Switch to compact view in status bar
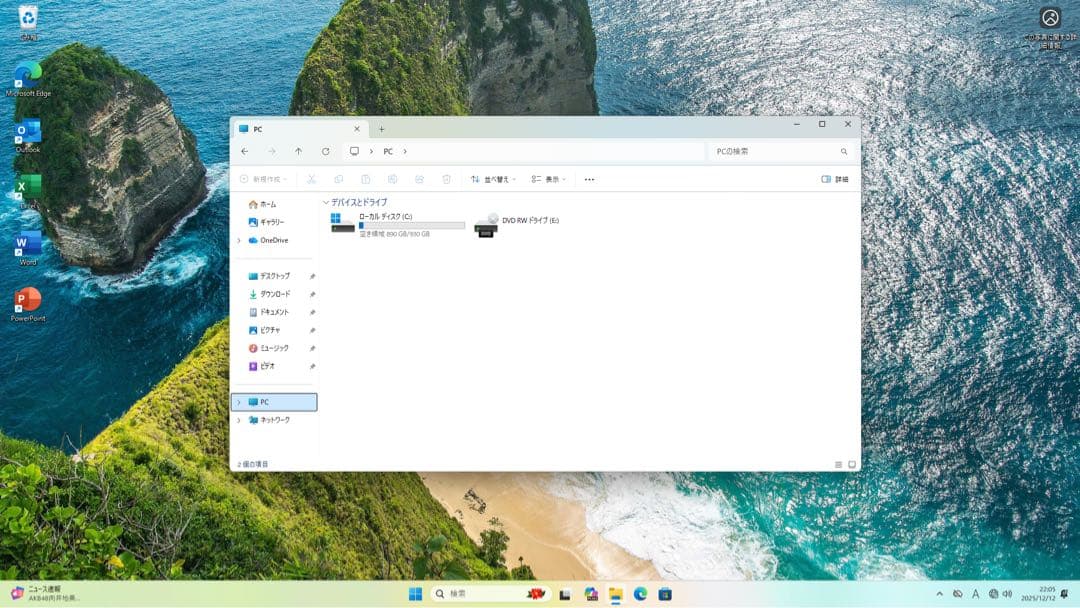The image size is (1080, 608). (838, 463)
